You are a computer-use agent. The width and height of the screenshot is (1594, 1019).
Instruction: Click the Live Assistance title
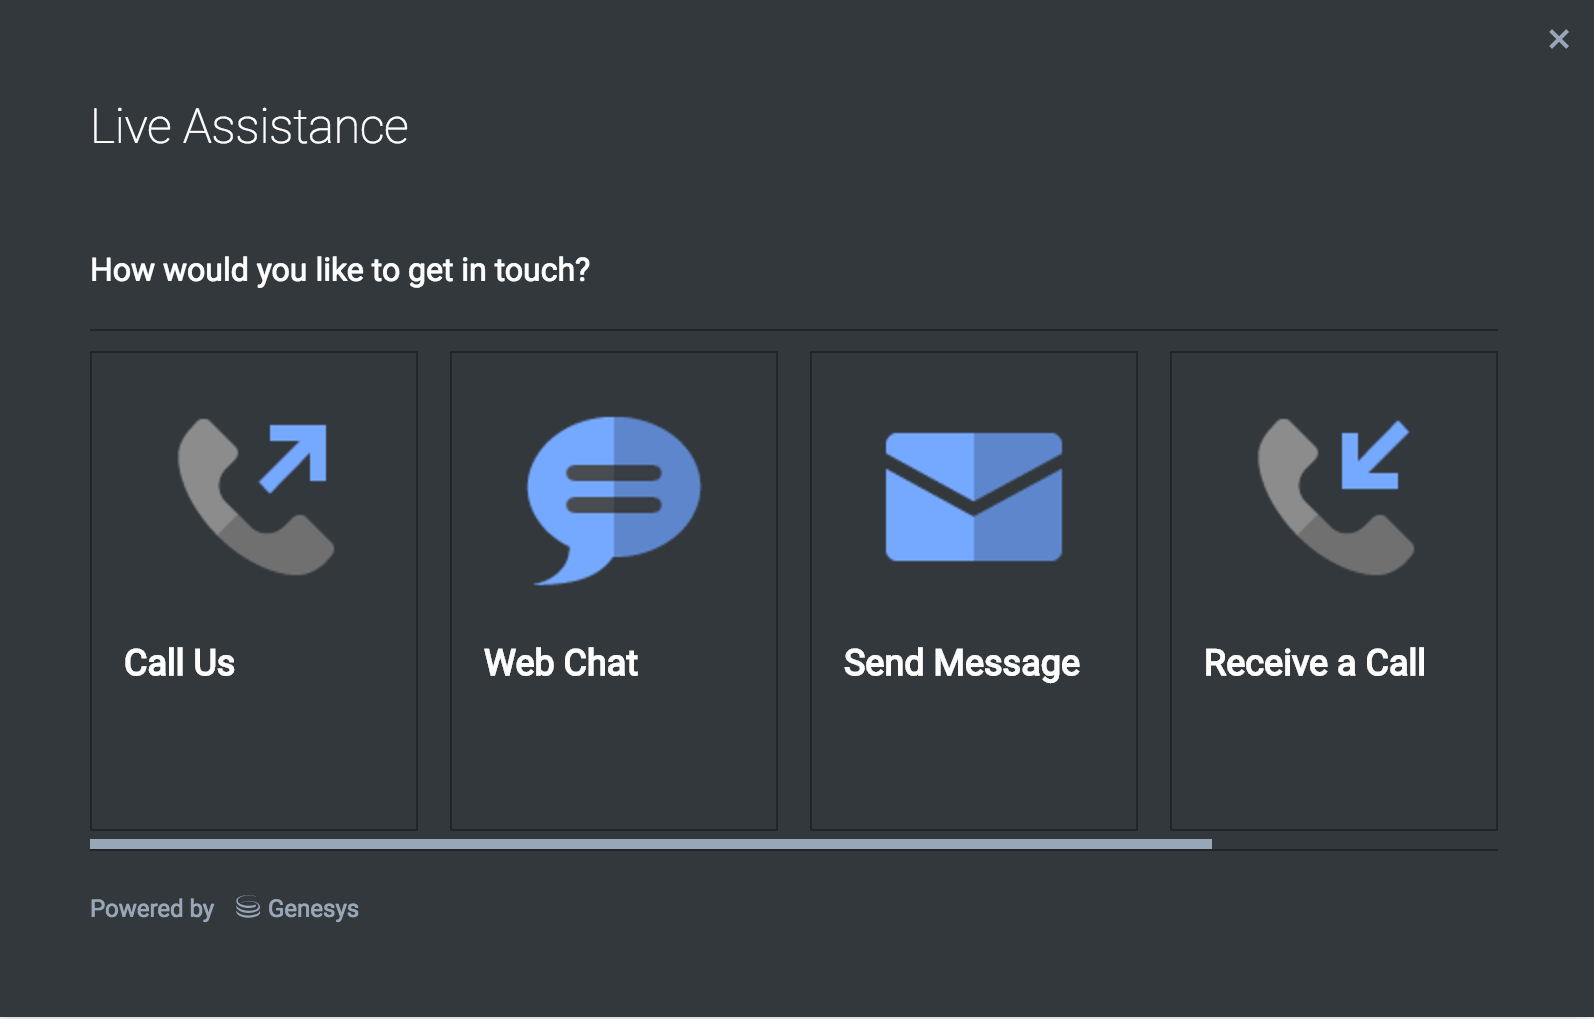pyautogui.click(x=249, y=127)
